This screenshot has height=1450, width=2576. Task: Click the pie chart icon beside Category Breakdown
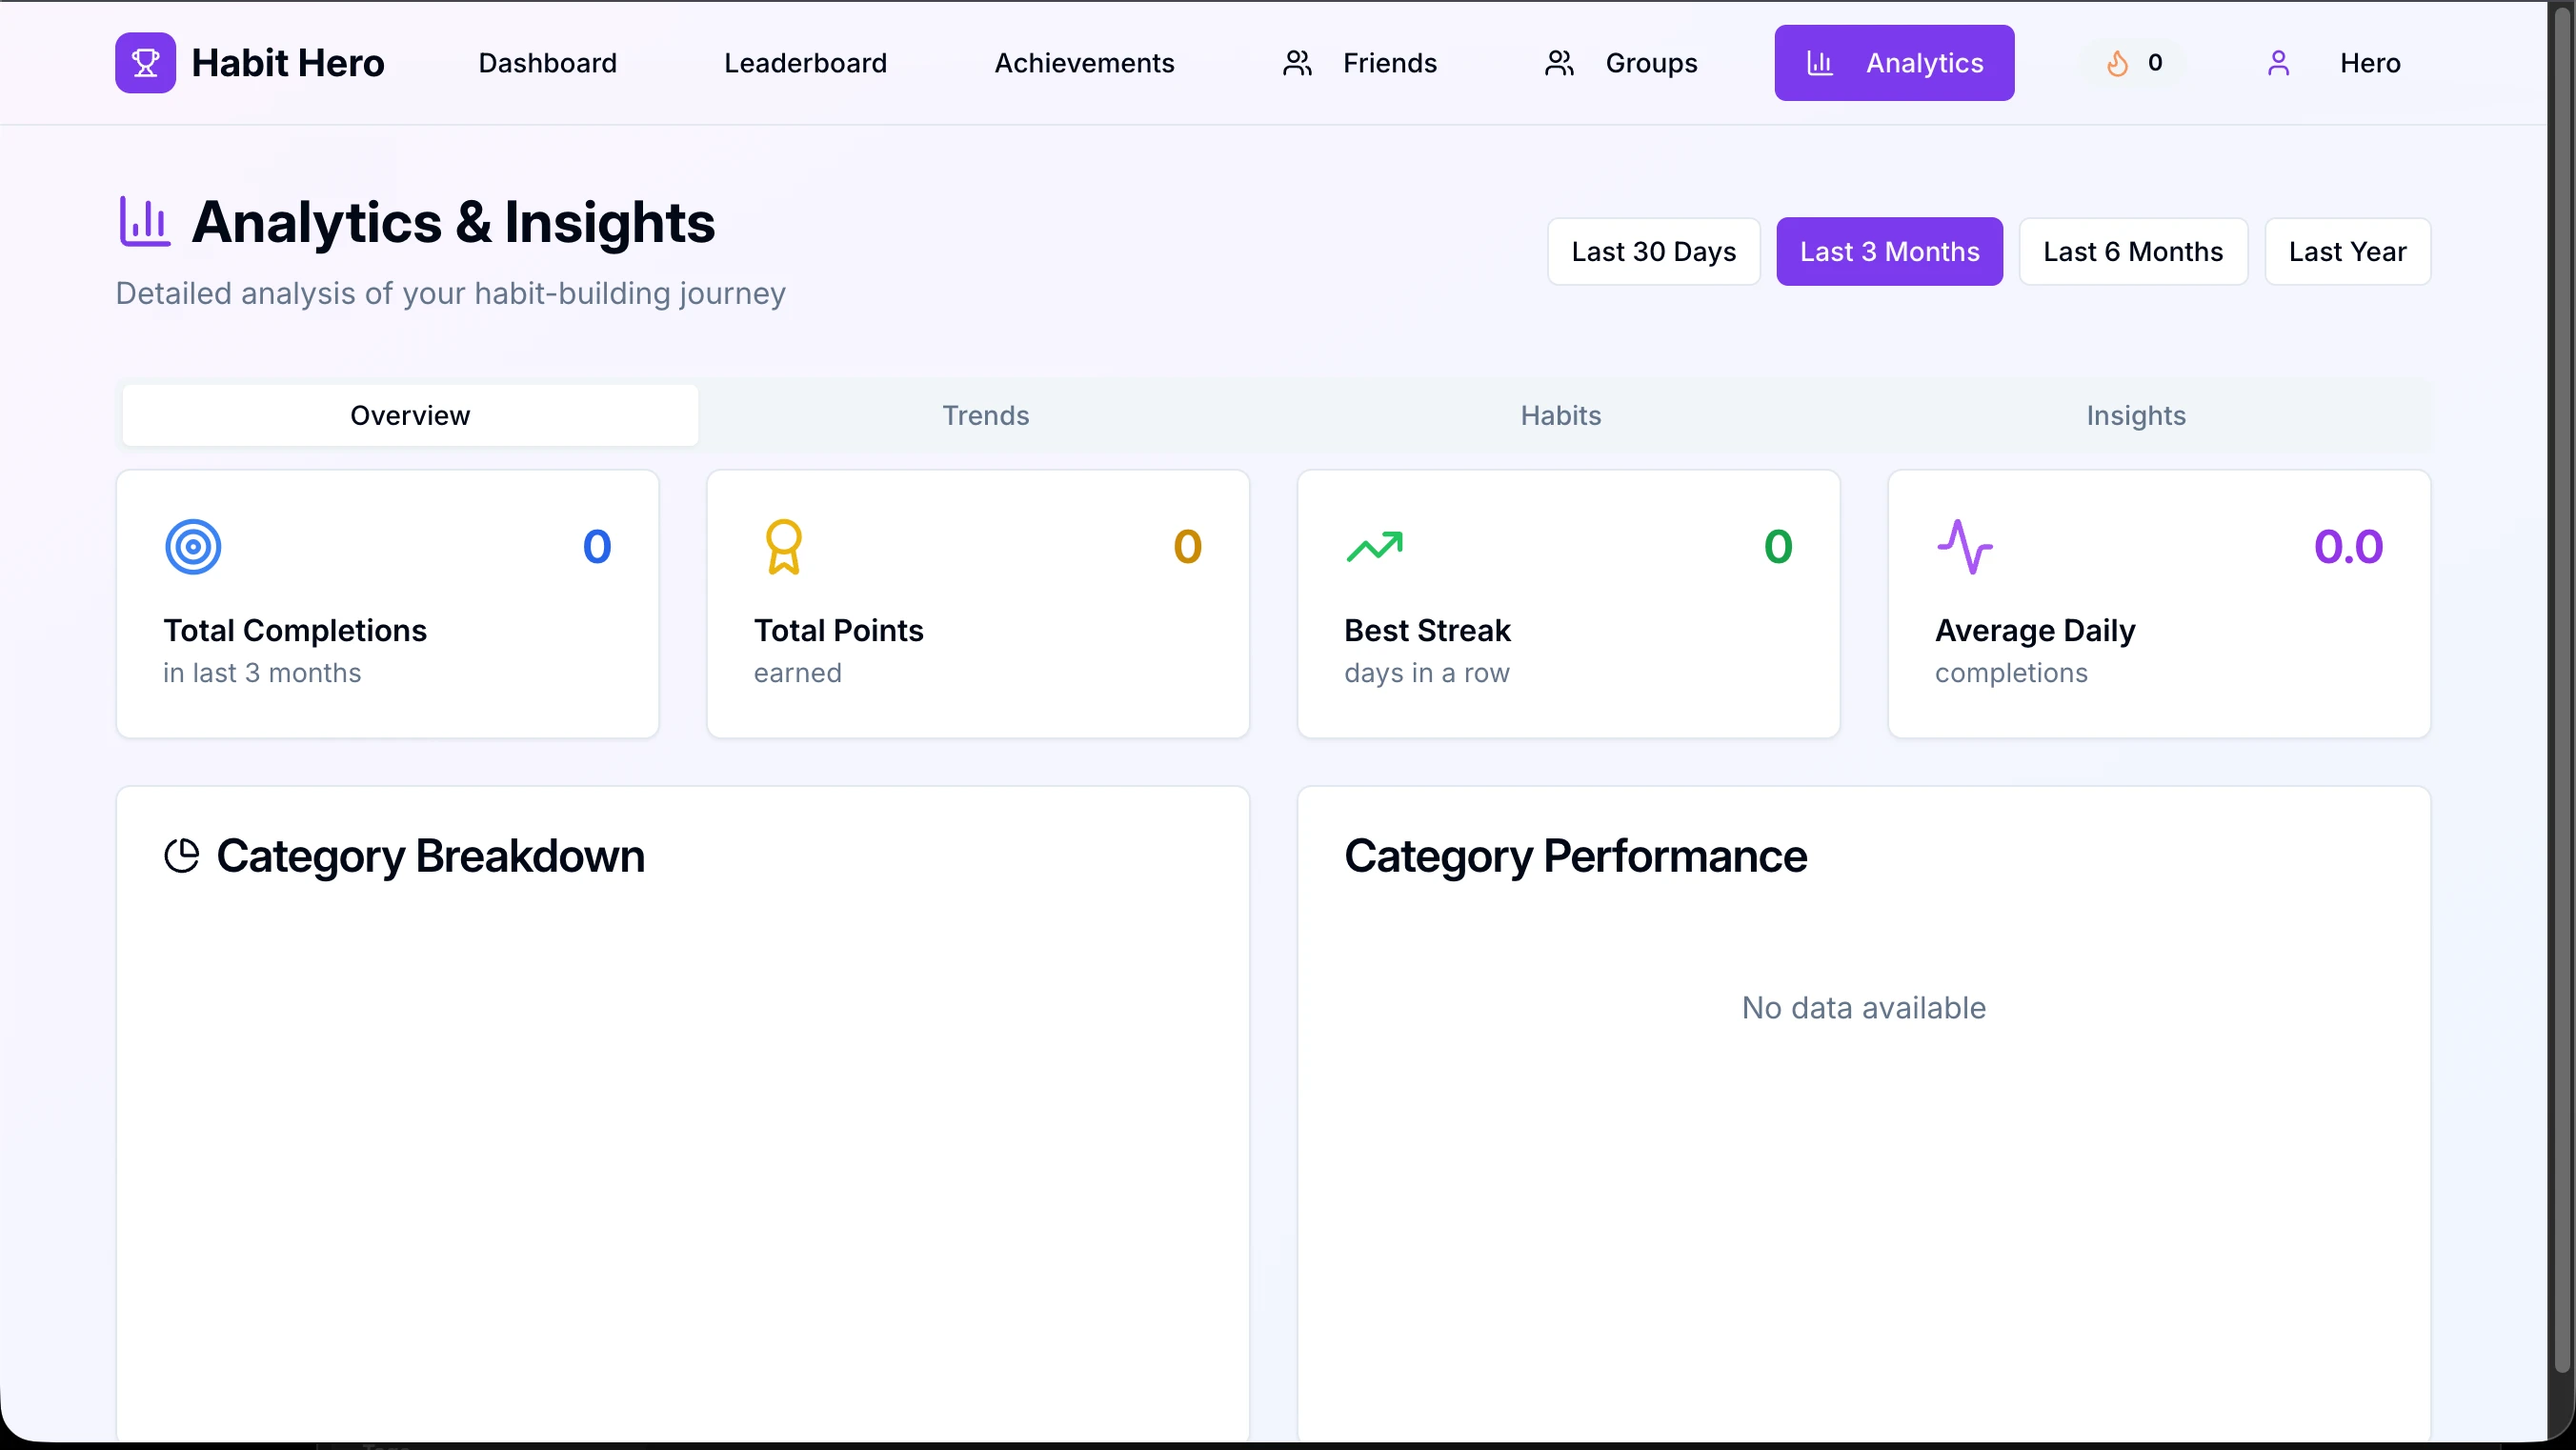pyautogui.click(x=182, y=856)
